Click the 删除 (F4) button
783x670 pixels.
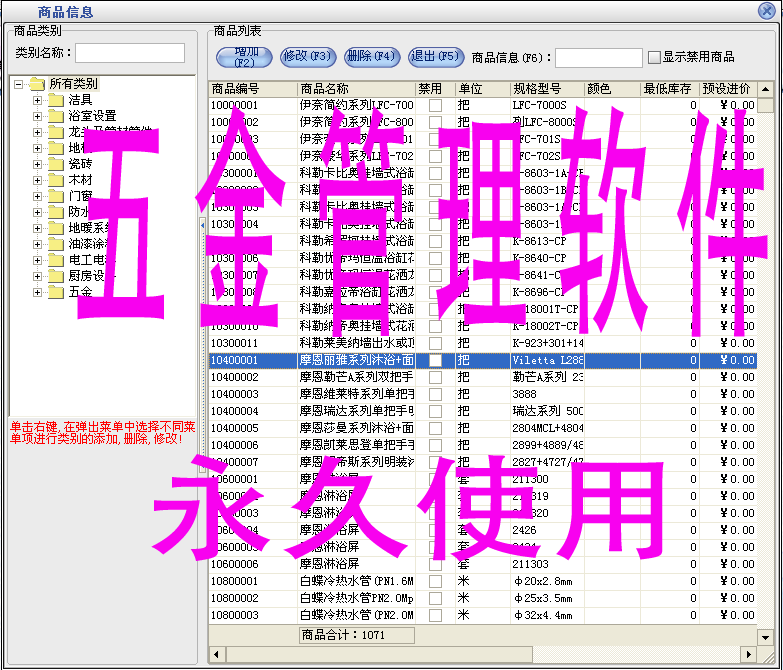[372, 56]
